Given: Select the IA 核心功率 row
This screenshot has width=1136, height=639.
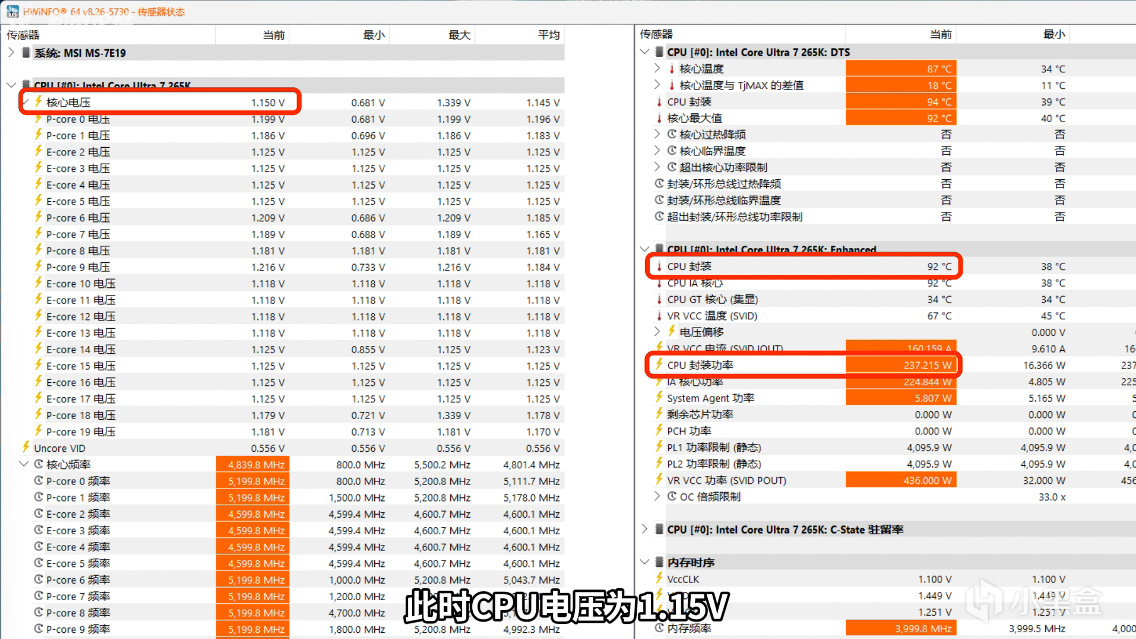Looking at the screenshot, I should [x=887, y=382].
